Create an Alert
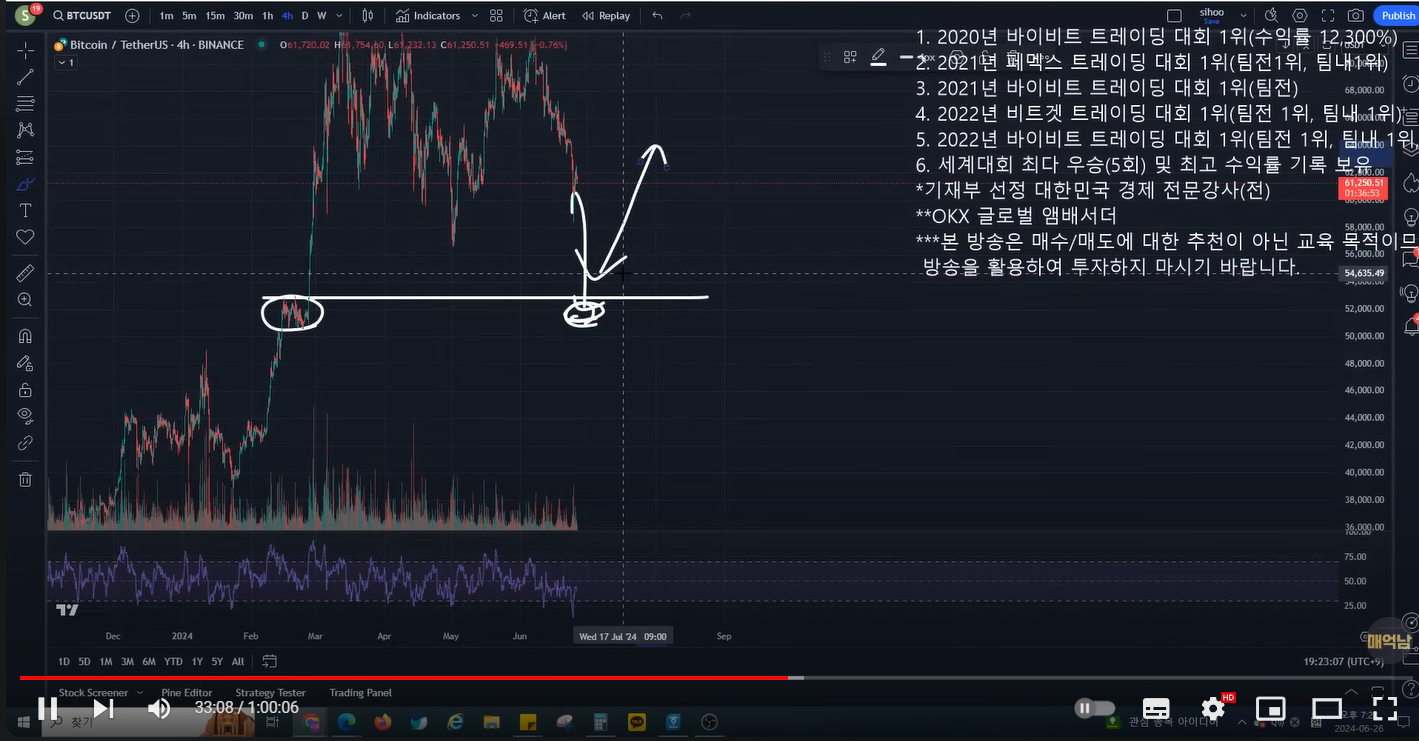1419x741 pixels. (x=546, y=16)
